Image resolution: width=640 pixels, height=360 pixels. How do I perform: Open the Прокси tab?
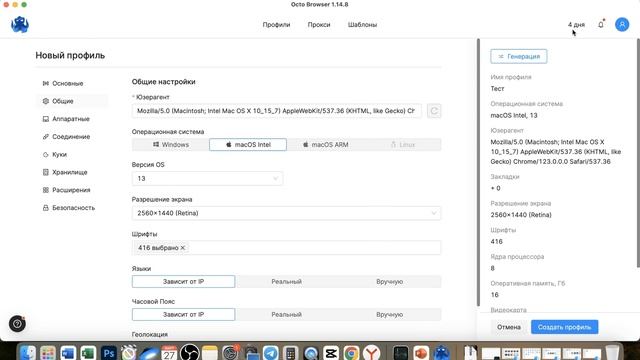(319, 24)
